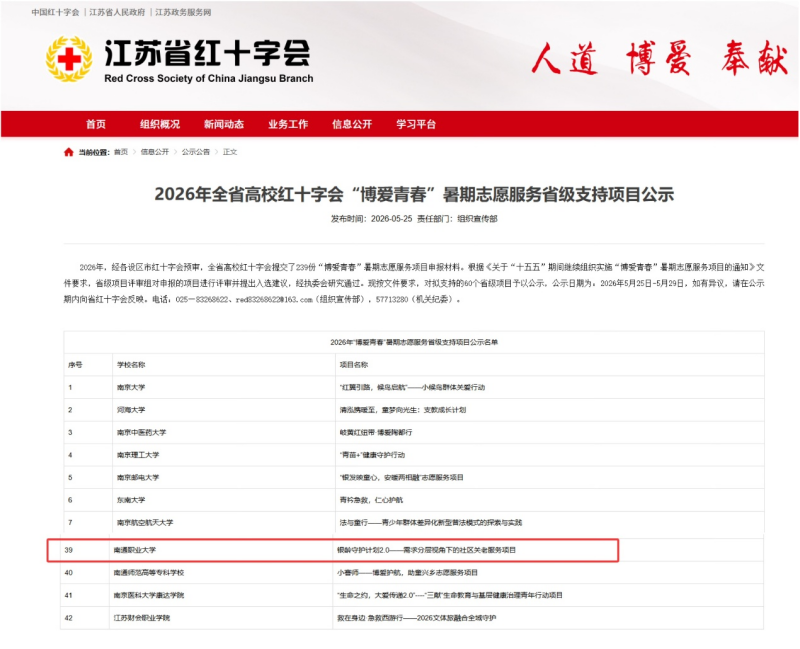Click the 责任部门 组织宣传部 text
This screenshot has width=800, height=649.
click(457, 219)
